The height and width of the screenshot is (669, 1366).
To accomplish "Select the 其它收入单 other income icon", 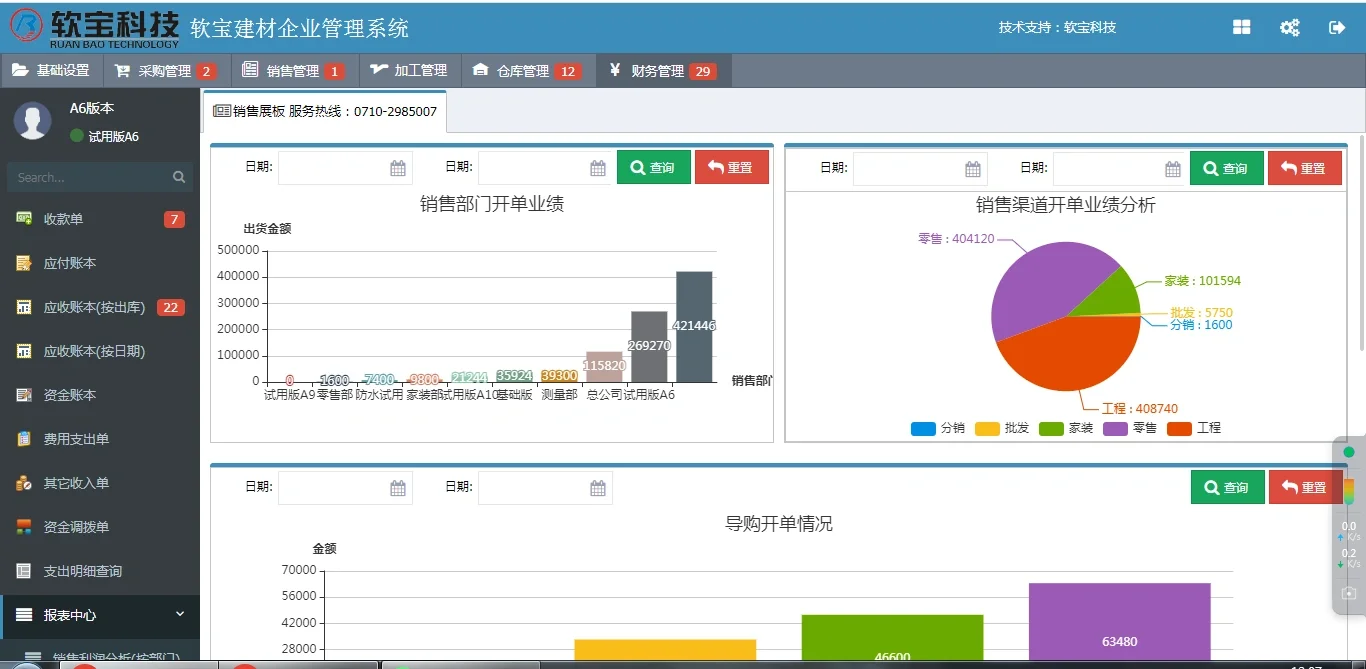I will pos(22,482).
